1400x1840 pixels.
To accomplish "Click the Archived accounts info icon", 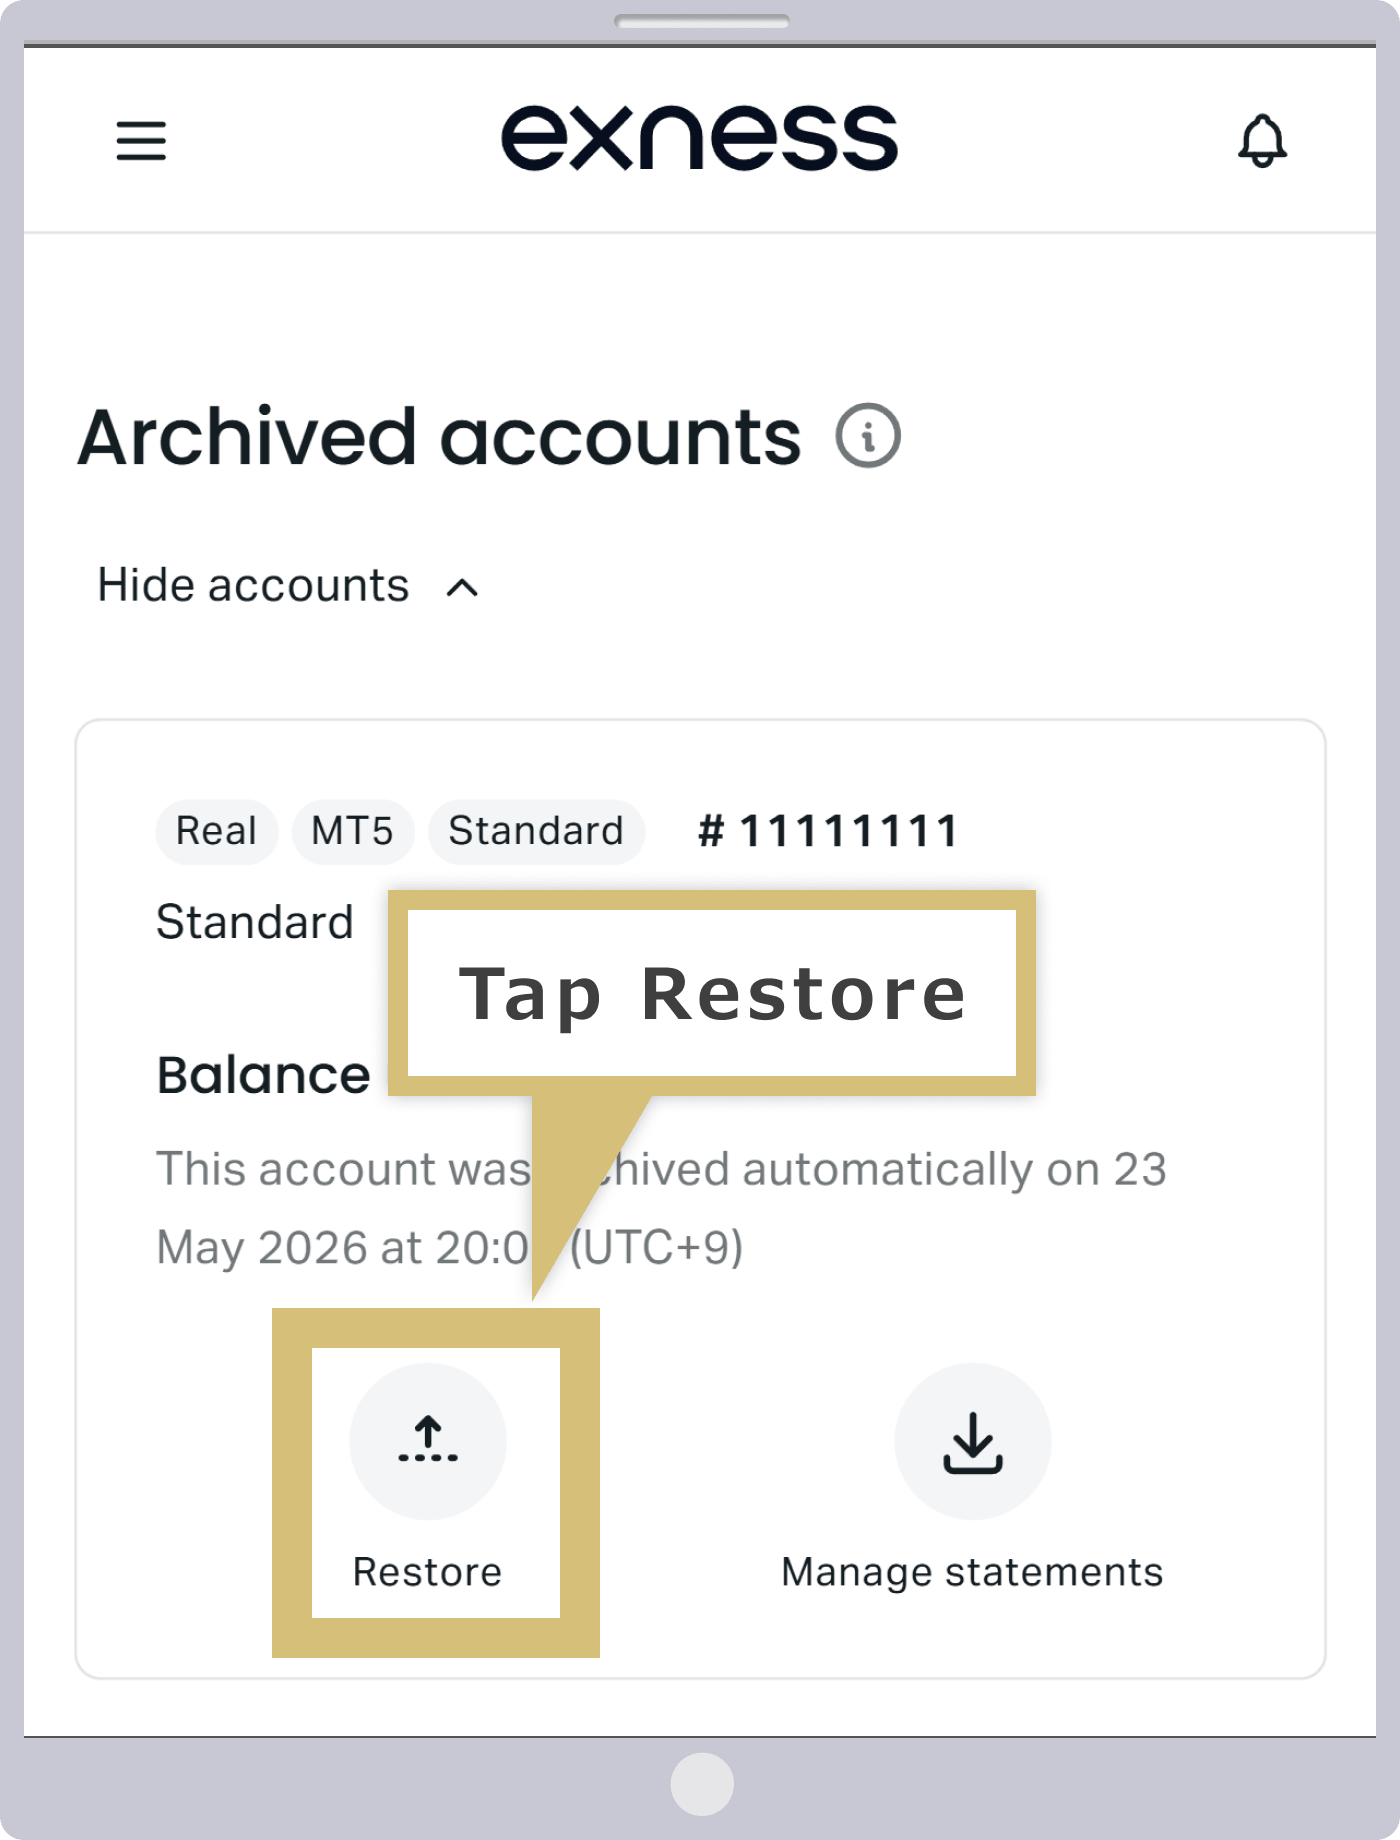I will [x=868, y=436].
